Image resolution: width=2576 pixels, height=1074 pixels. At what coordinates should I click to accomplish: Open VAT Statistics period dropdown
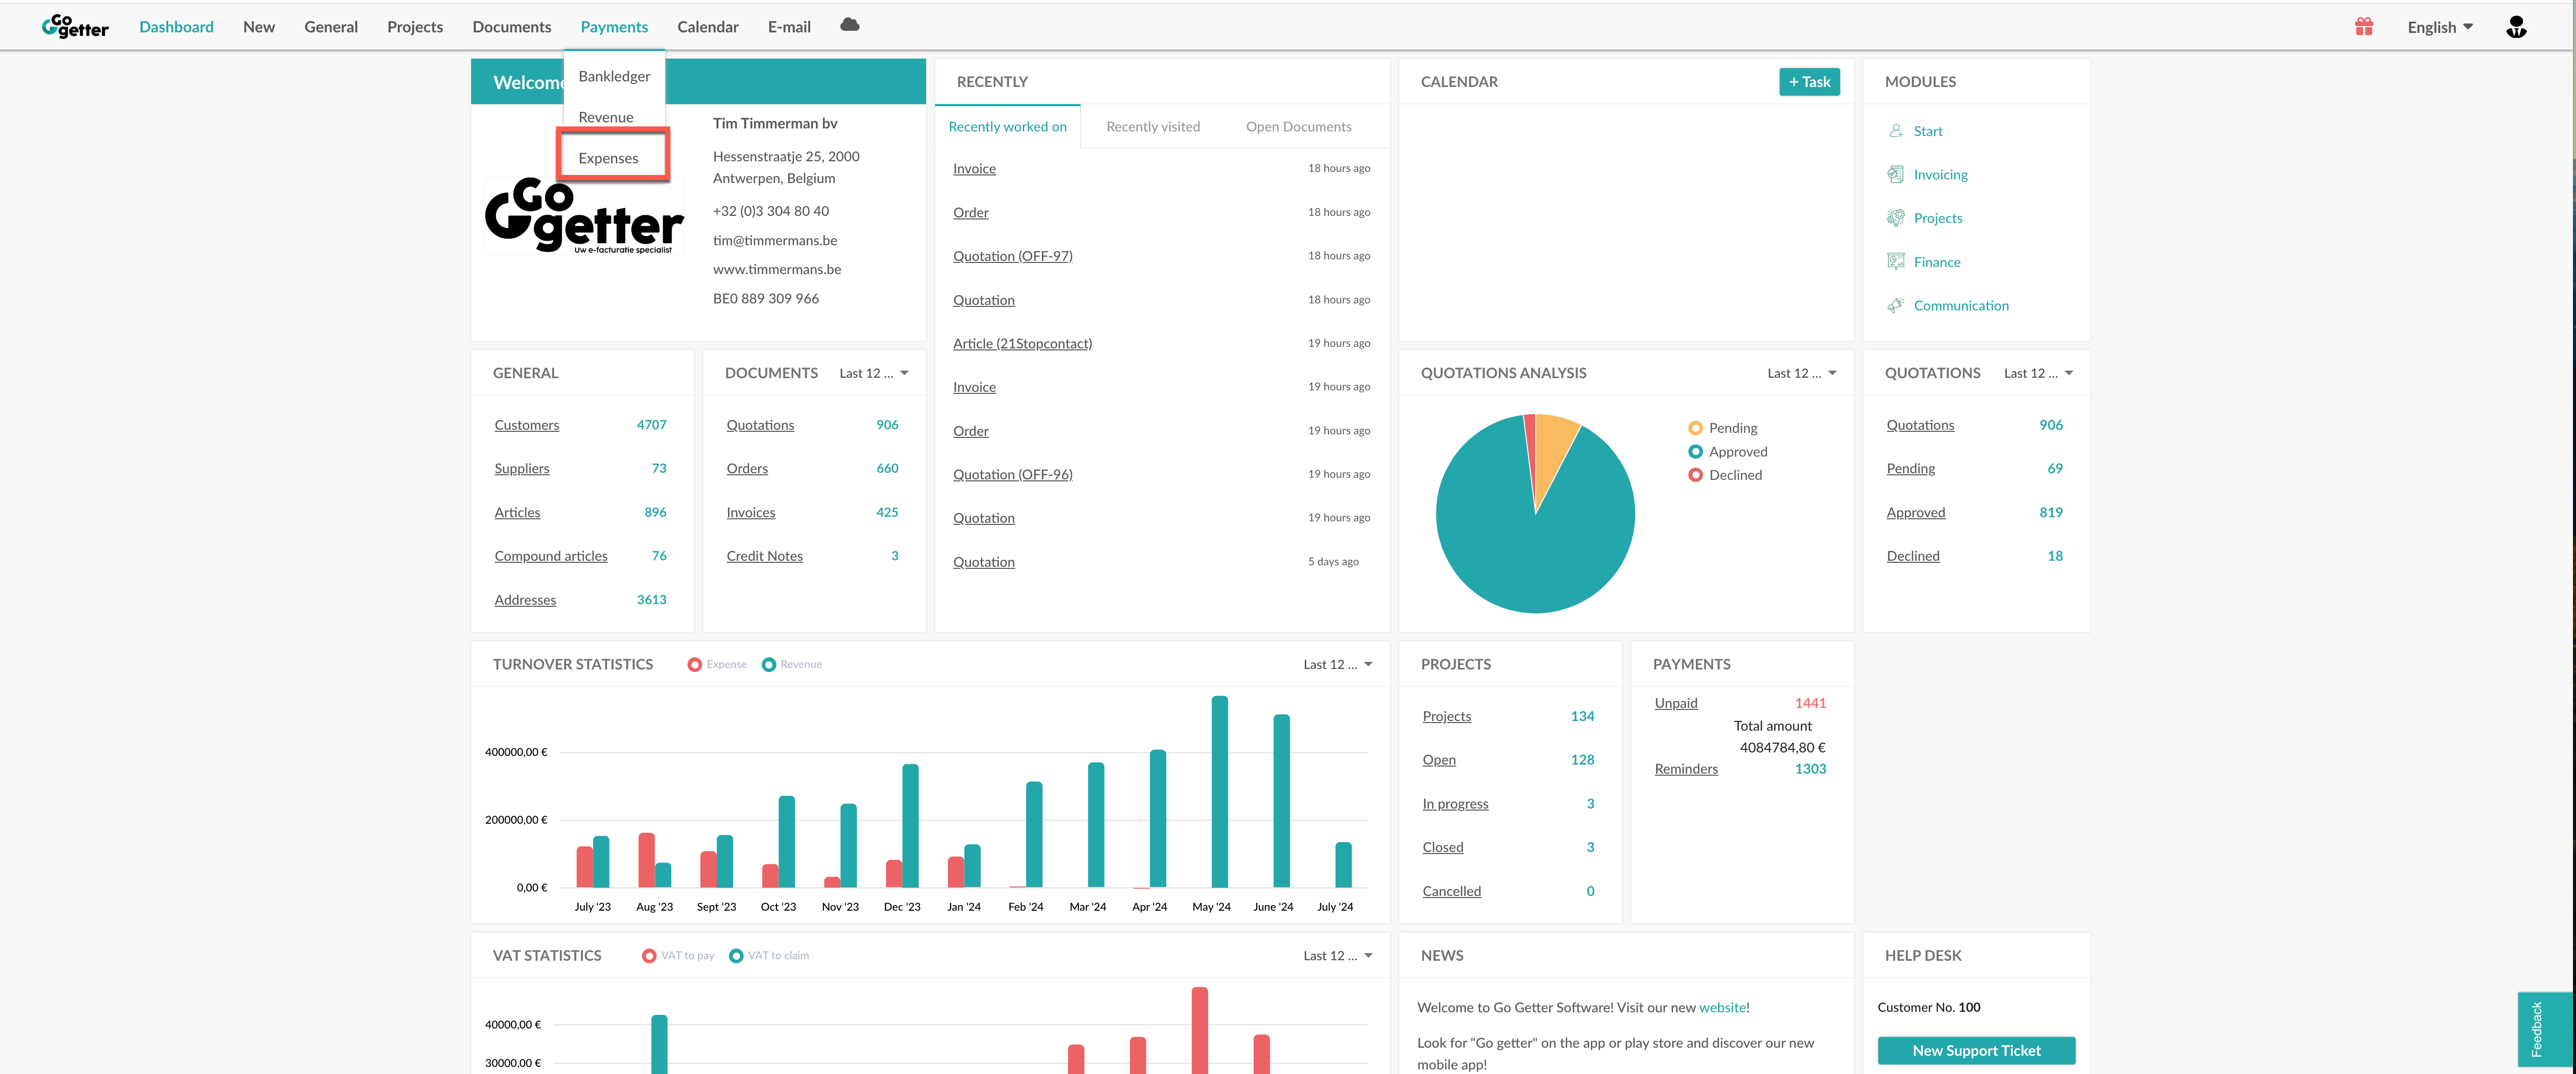[x=1338, y=956]
